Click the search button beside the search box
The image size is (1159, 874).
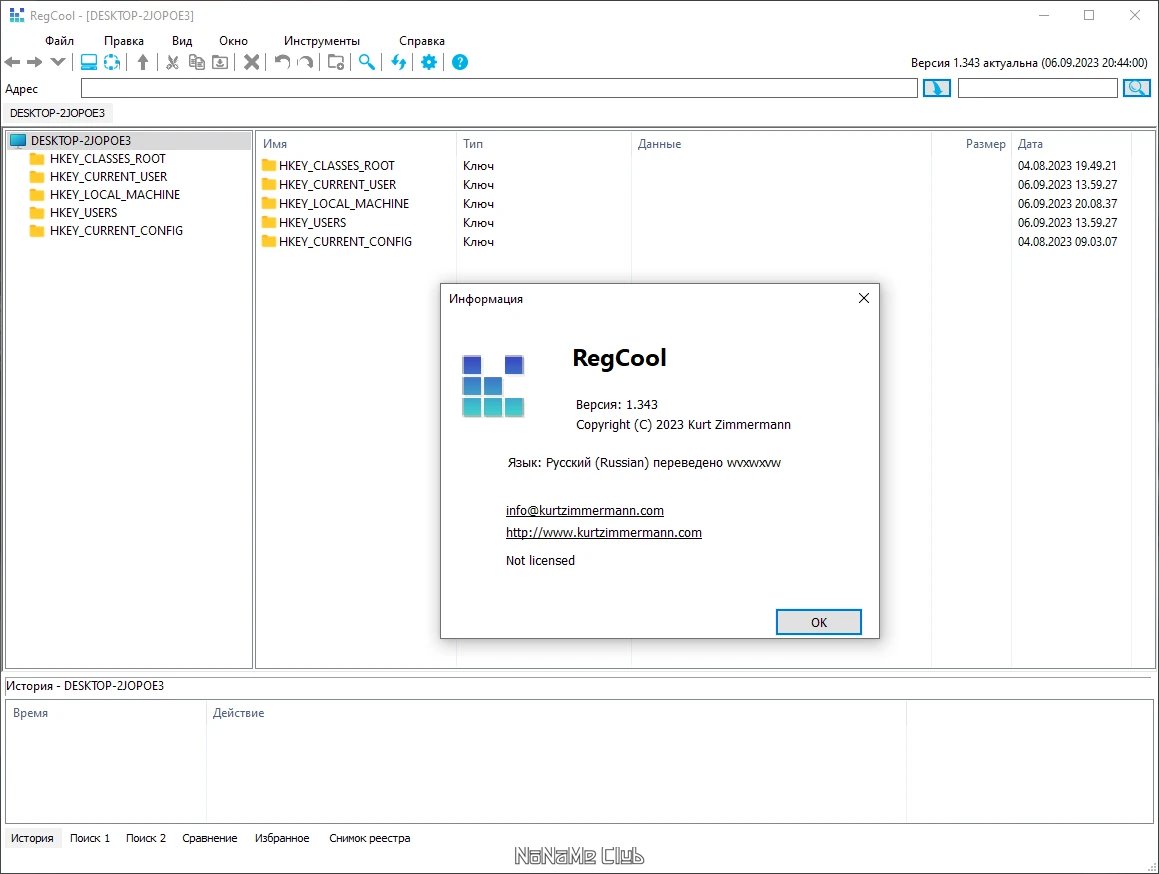pos(1137,88)
